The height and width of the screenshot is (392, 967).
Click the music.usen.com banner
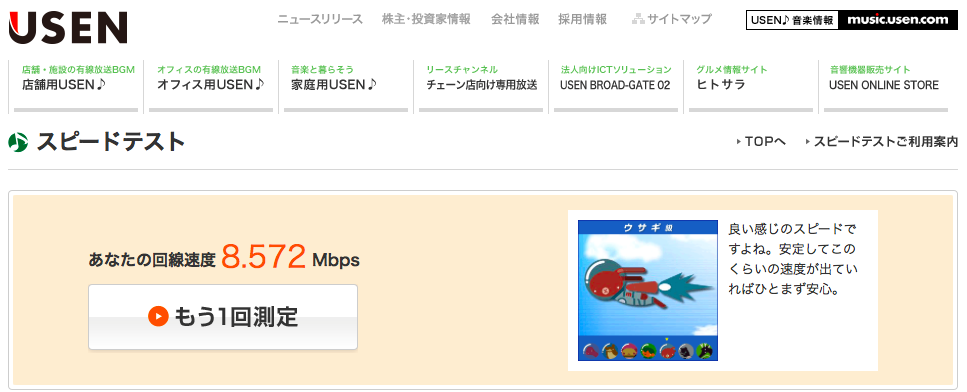pyautogui.click(x=898, y=20)
